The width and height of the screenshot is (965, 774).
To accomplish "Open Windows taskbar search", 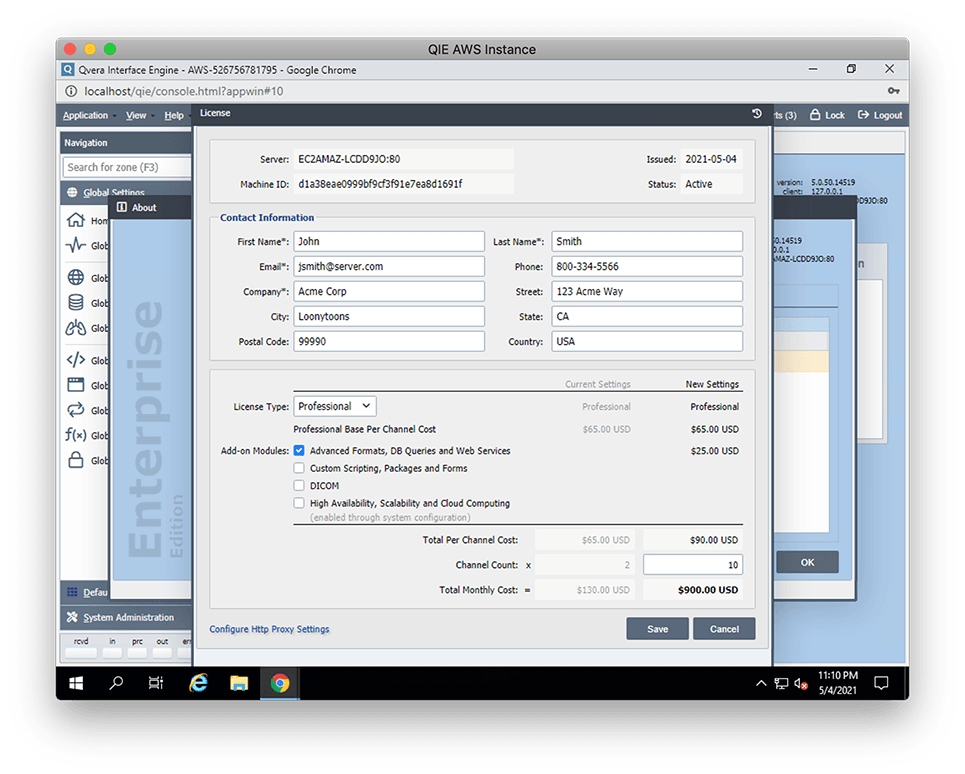I will pos(116,683).
